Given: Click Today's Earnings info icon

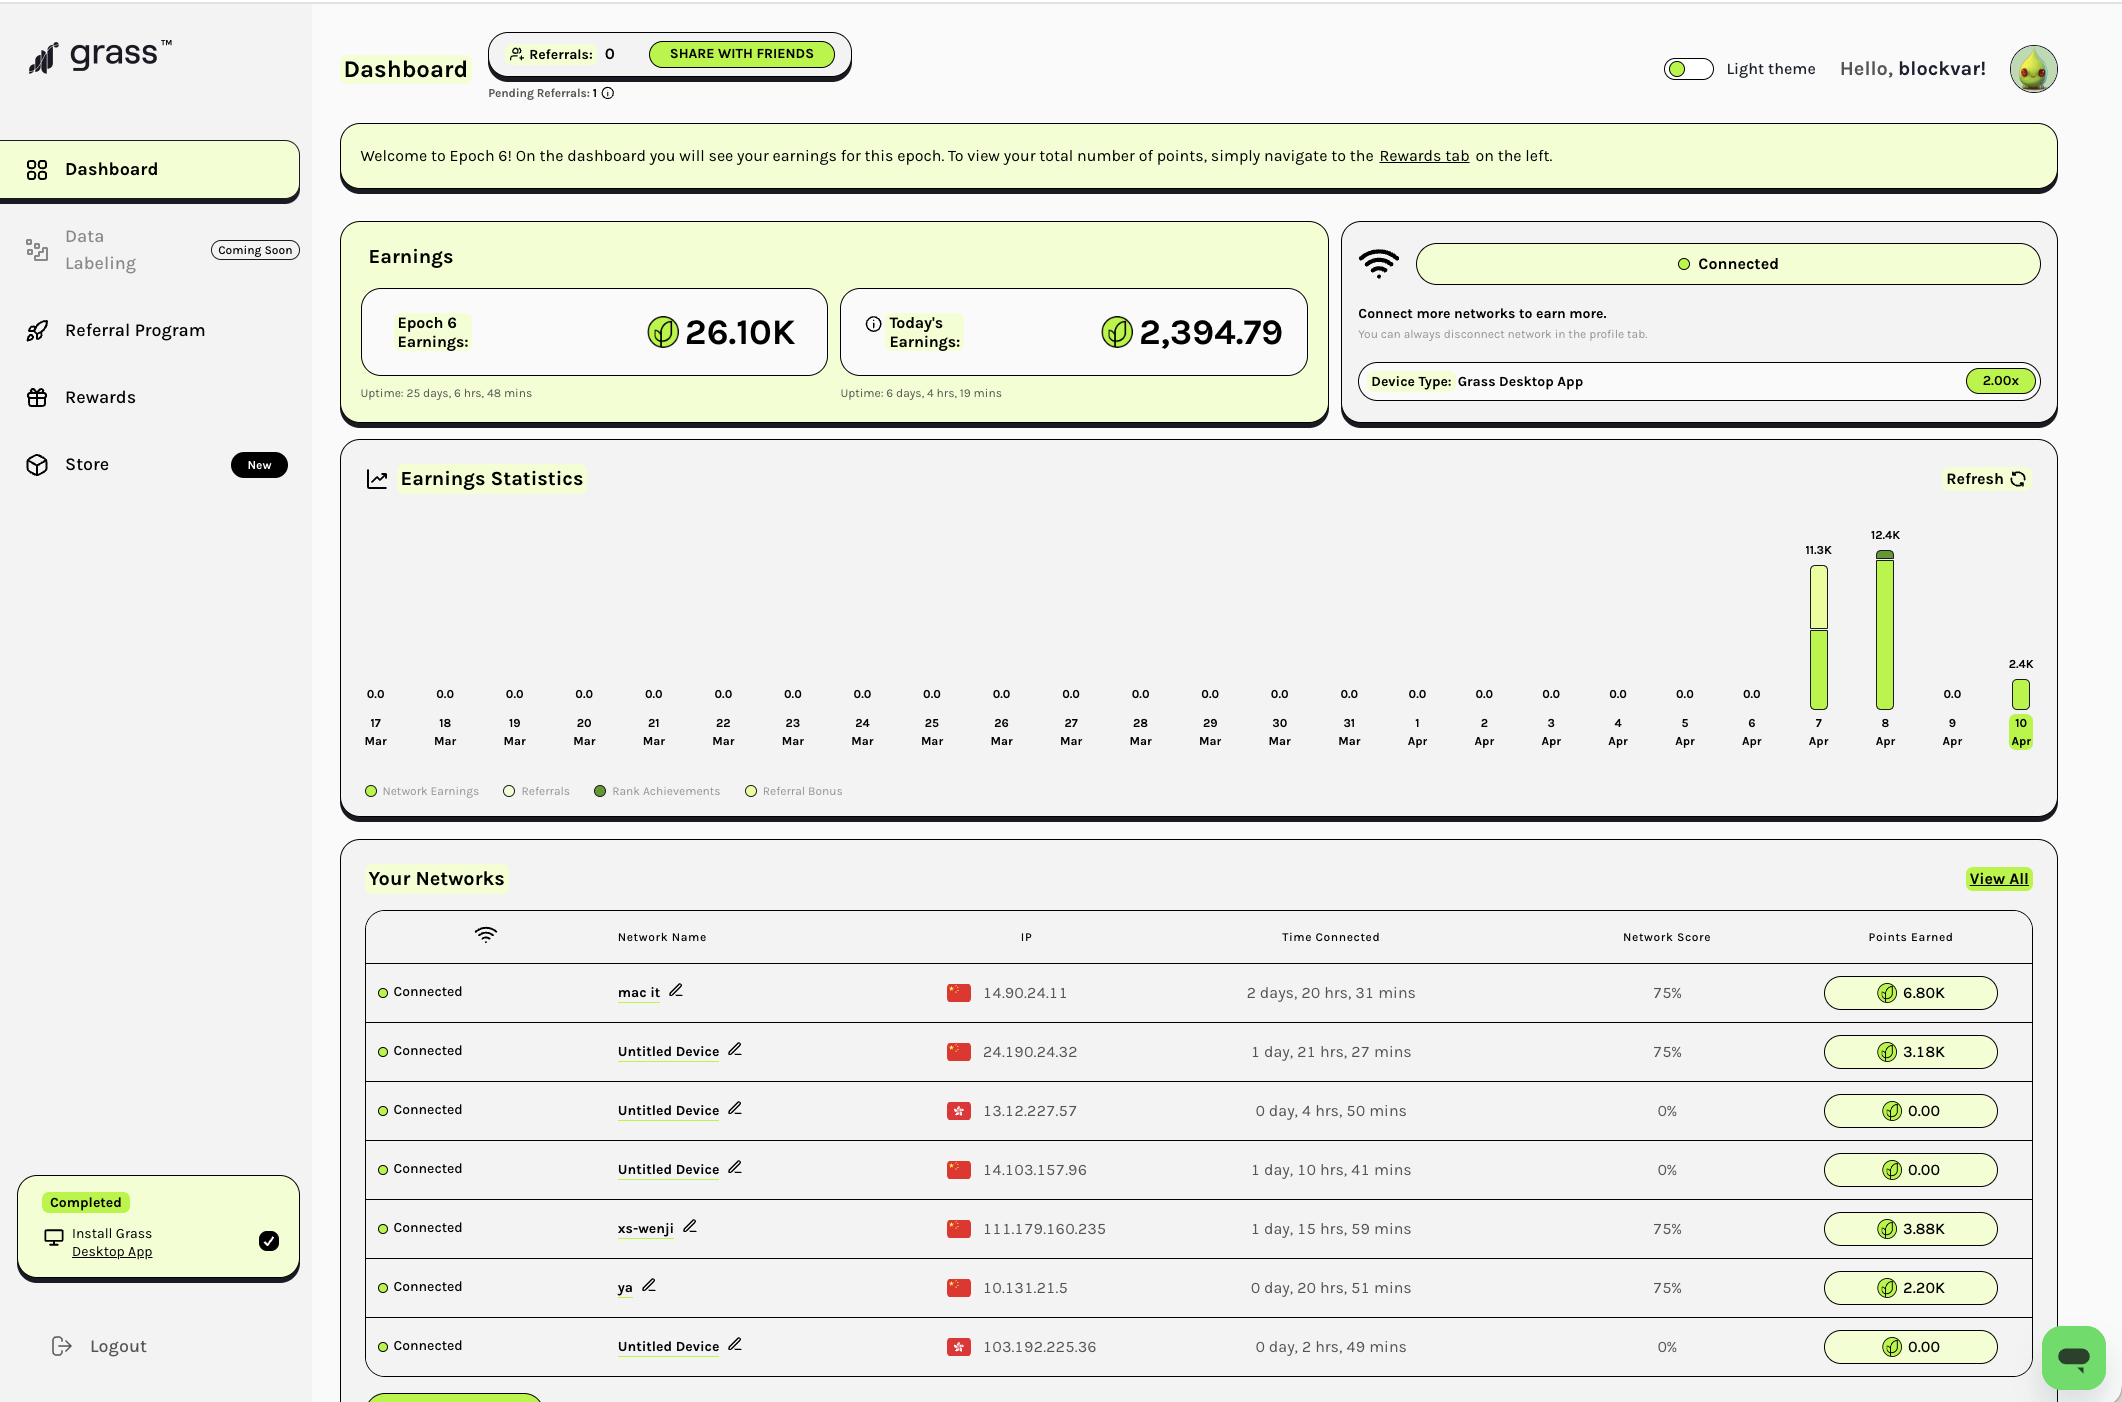Looking at the screenshot, I should pos(873,324).
